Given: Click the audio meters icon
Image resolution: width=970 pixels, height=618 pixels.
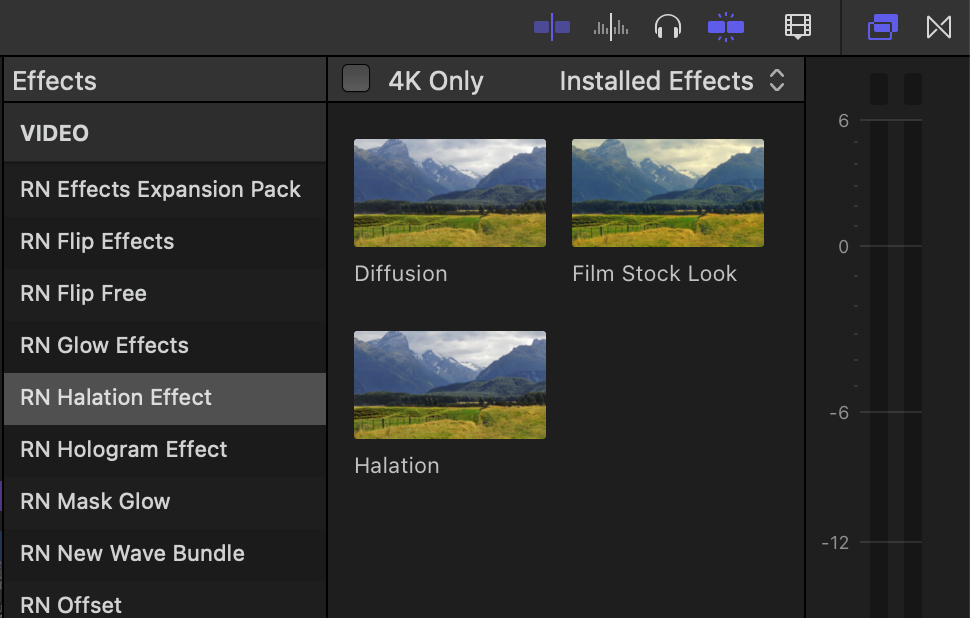Looking at the screenshot, I should (x=611, y=27).
